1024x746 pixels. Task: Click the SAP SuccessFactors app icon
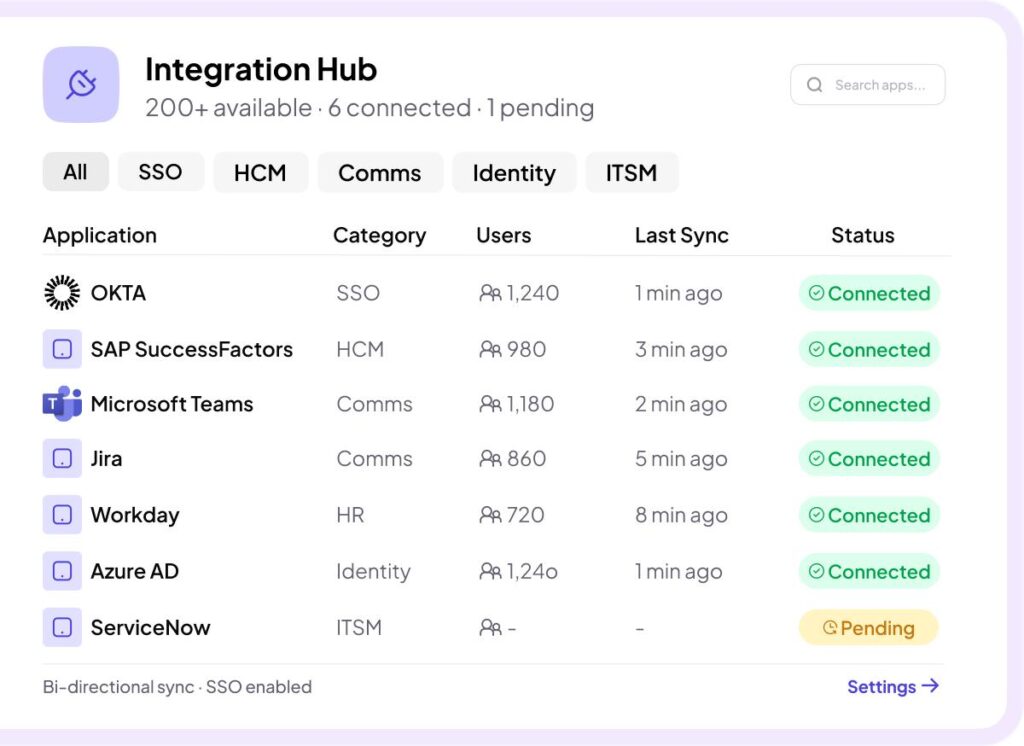pyautogui.click(x=62, y=349)
